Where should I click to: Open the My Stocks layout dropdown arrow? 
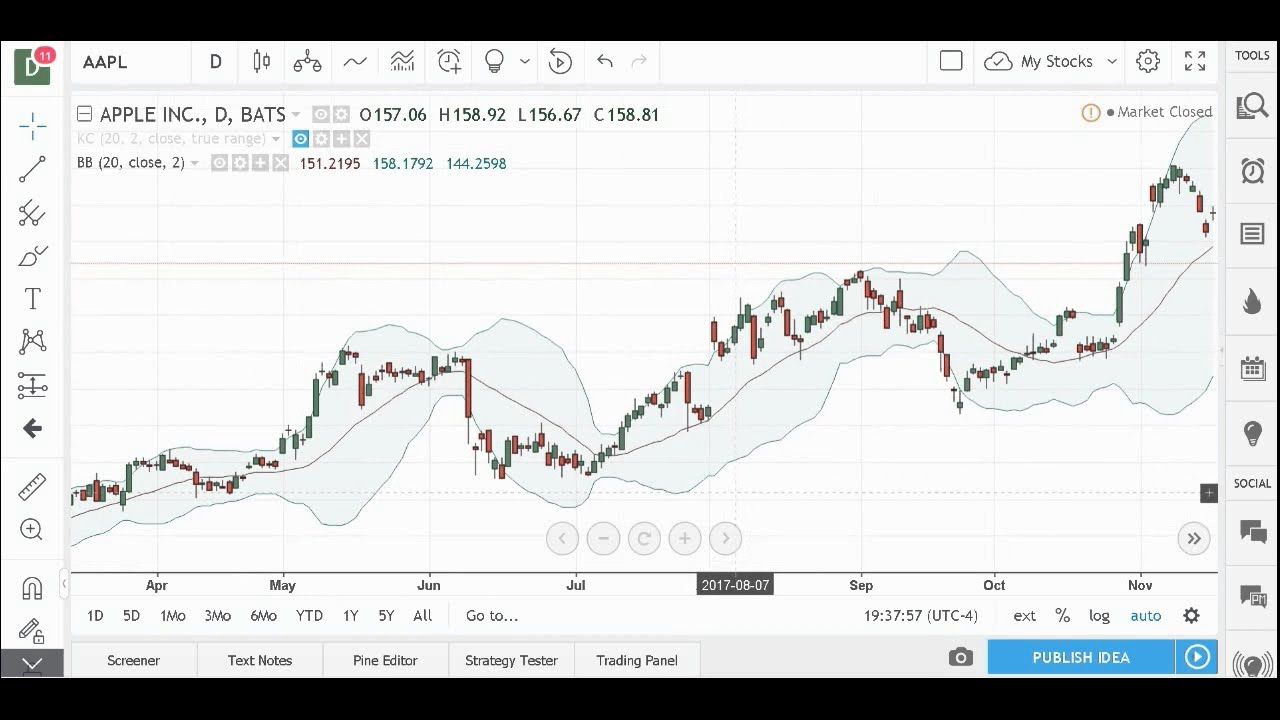point(1111,62)
